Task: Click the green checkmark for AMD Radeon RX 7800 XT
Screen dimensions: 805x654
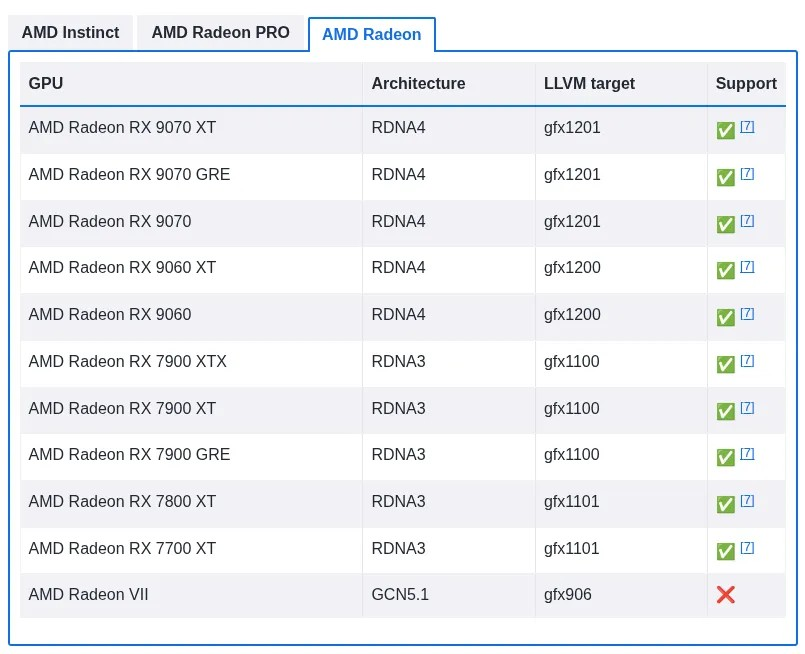Action: pos(725,503)
